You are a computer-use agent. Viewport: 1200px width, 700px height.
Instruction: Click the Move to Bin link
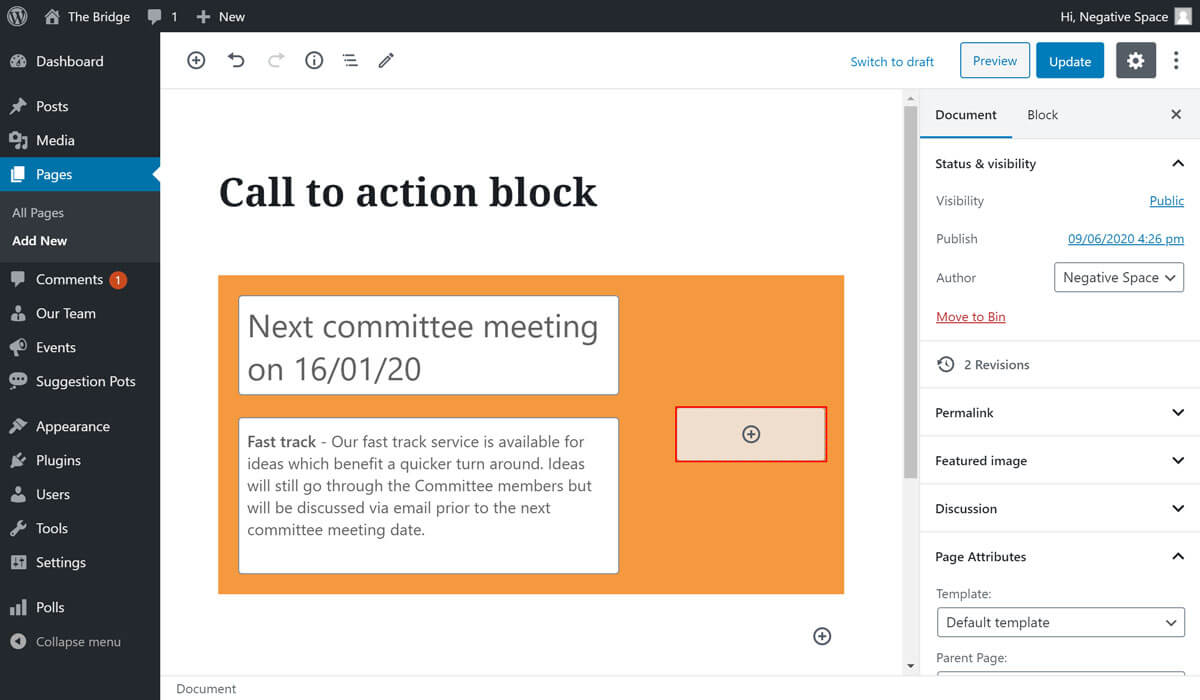point(970,317)
